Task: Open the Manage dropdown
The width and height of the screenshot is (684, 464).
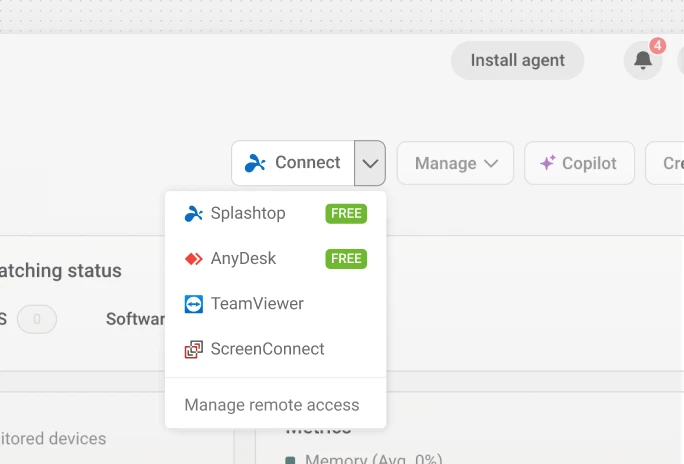Action: point(455,163)
